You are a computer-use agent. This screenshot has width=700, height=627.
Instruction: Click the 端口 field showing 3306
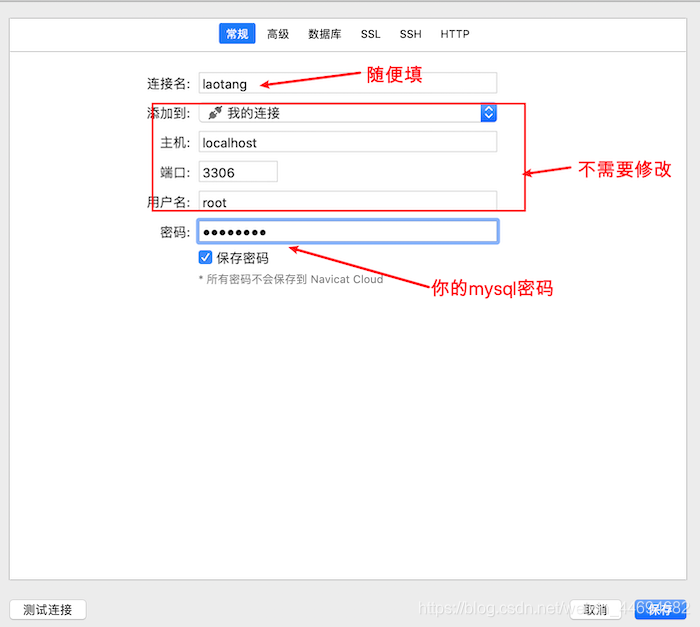point(238,172)
